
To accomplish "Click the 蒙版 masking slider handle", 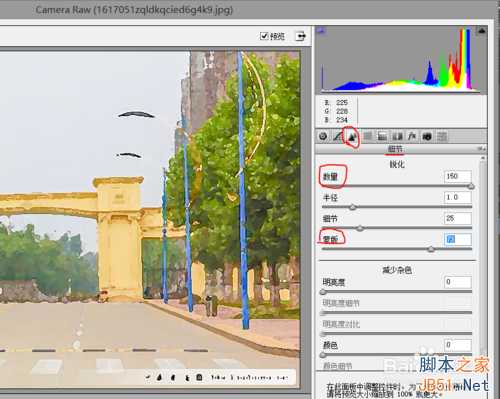I will click(431, 249).
